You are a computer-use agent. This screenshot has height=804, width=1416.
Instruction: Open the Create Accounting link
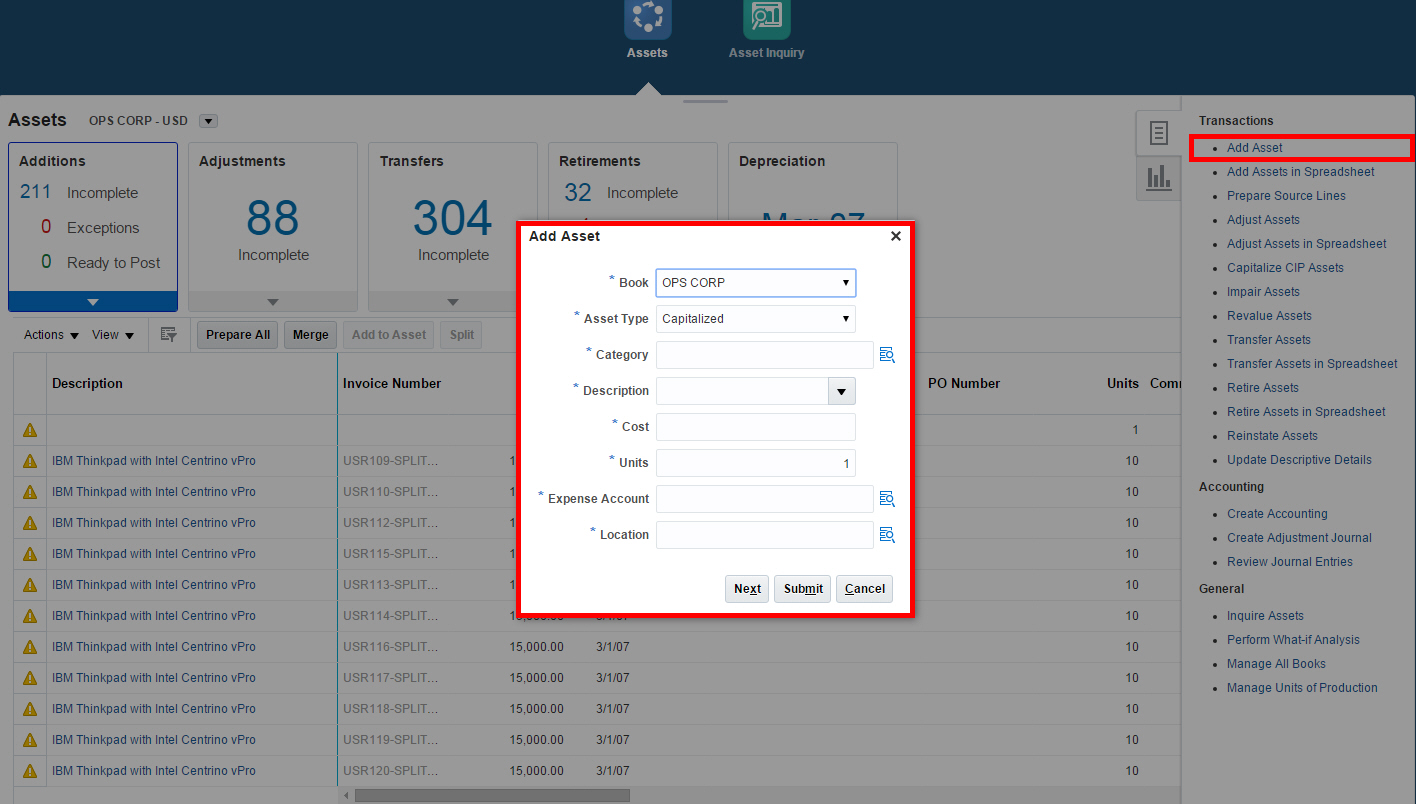1277,514
